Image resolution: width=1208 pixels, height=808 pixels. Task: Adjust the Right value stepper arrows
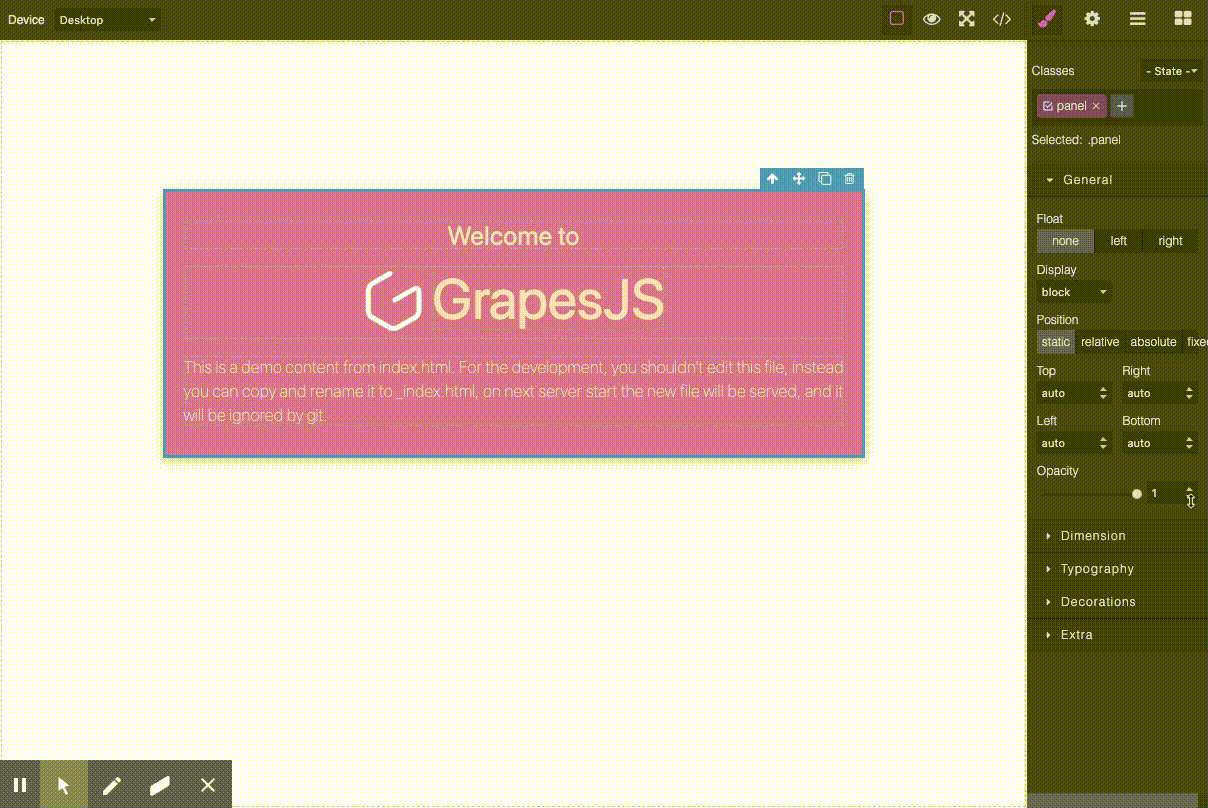pyautogui.click(x=1190, y=393)
